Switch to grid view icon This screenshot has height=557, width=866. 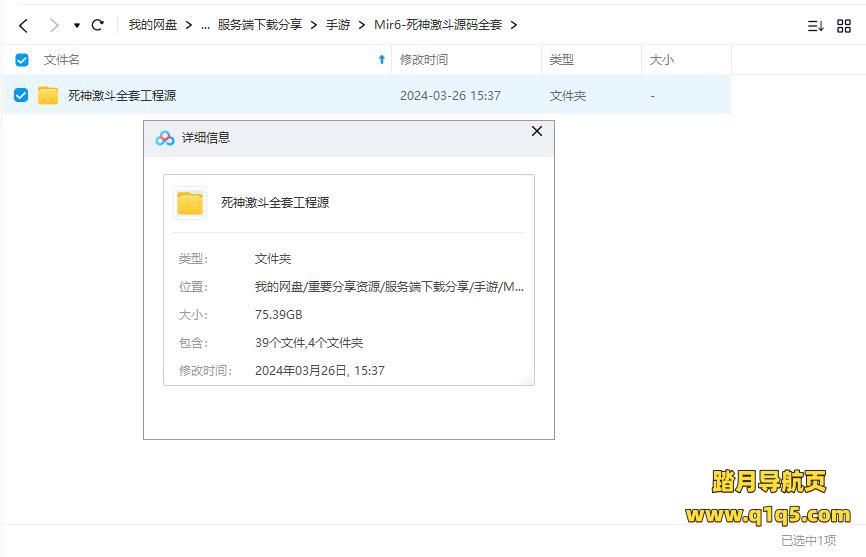[x=843, y=26]
